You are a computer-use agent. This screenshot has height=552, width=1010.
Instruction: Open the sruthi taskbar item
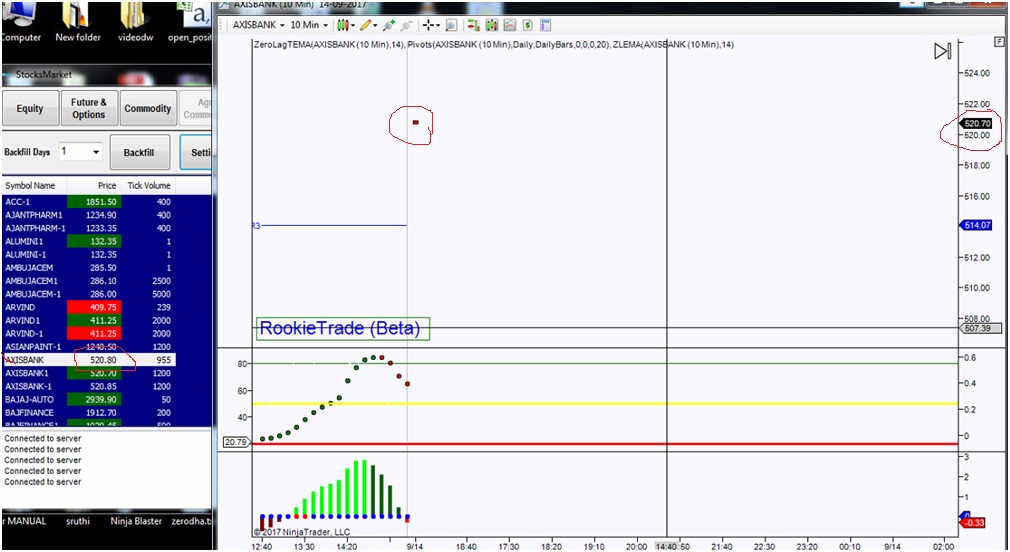[x=78, y=521]
